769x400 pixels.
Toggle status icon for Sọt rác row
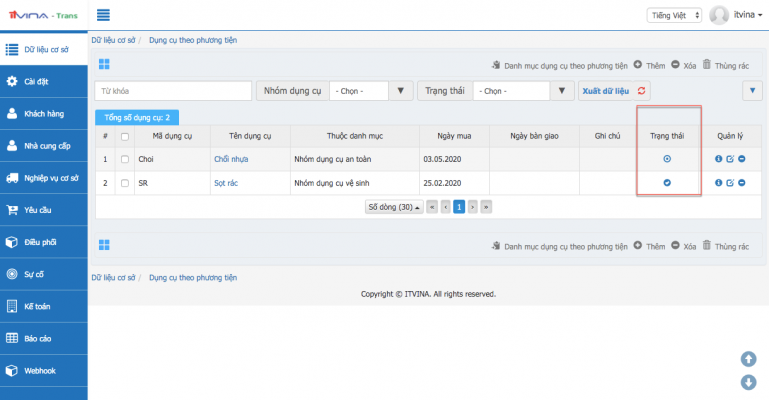[667, 183]
